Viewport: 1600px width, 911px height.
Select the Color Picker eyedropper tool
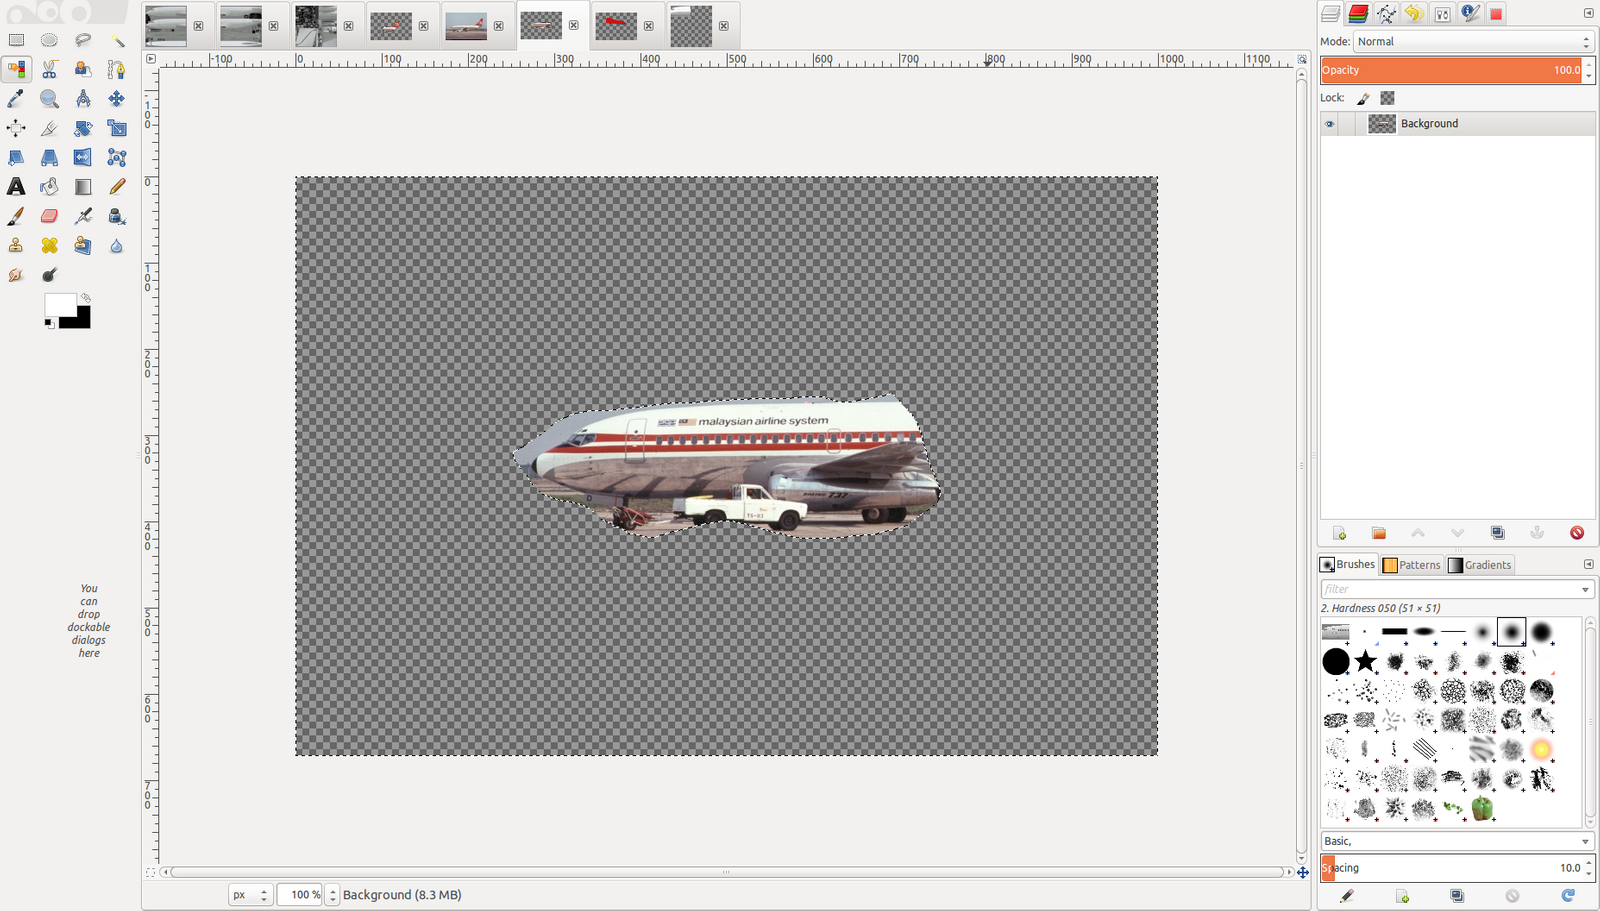pos(16,98)
